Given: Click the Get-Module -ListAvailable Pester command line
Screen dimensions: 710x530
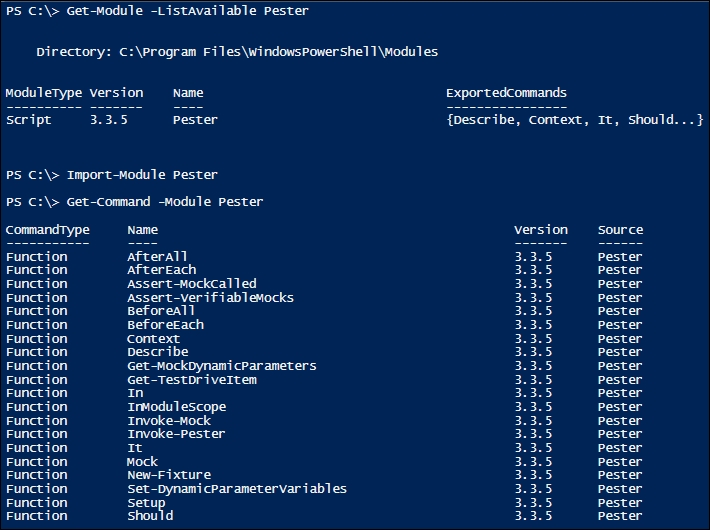Looking at the screenshot, I should (157, 10).
